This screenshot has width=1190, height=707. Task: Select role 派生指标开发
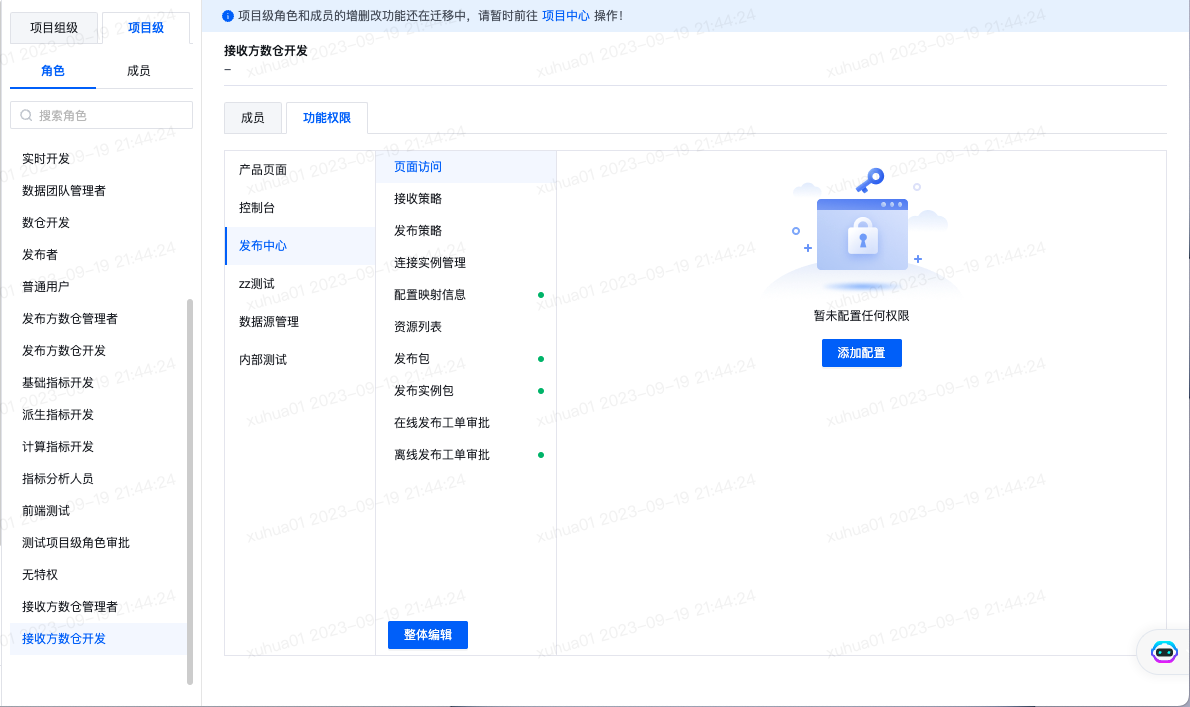(98, 415)
